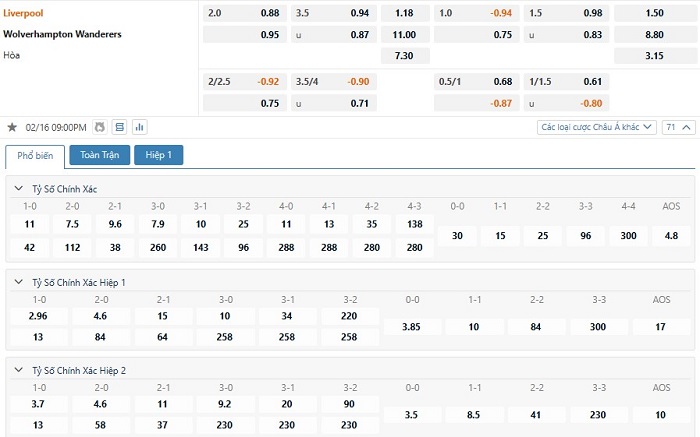Select first-half score 3-1 odds 34
This screenshot has height=437, width=700.
(x=287, y=316)
